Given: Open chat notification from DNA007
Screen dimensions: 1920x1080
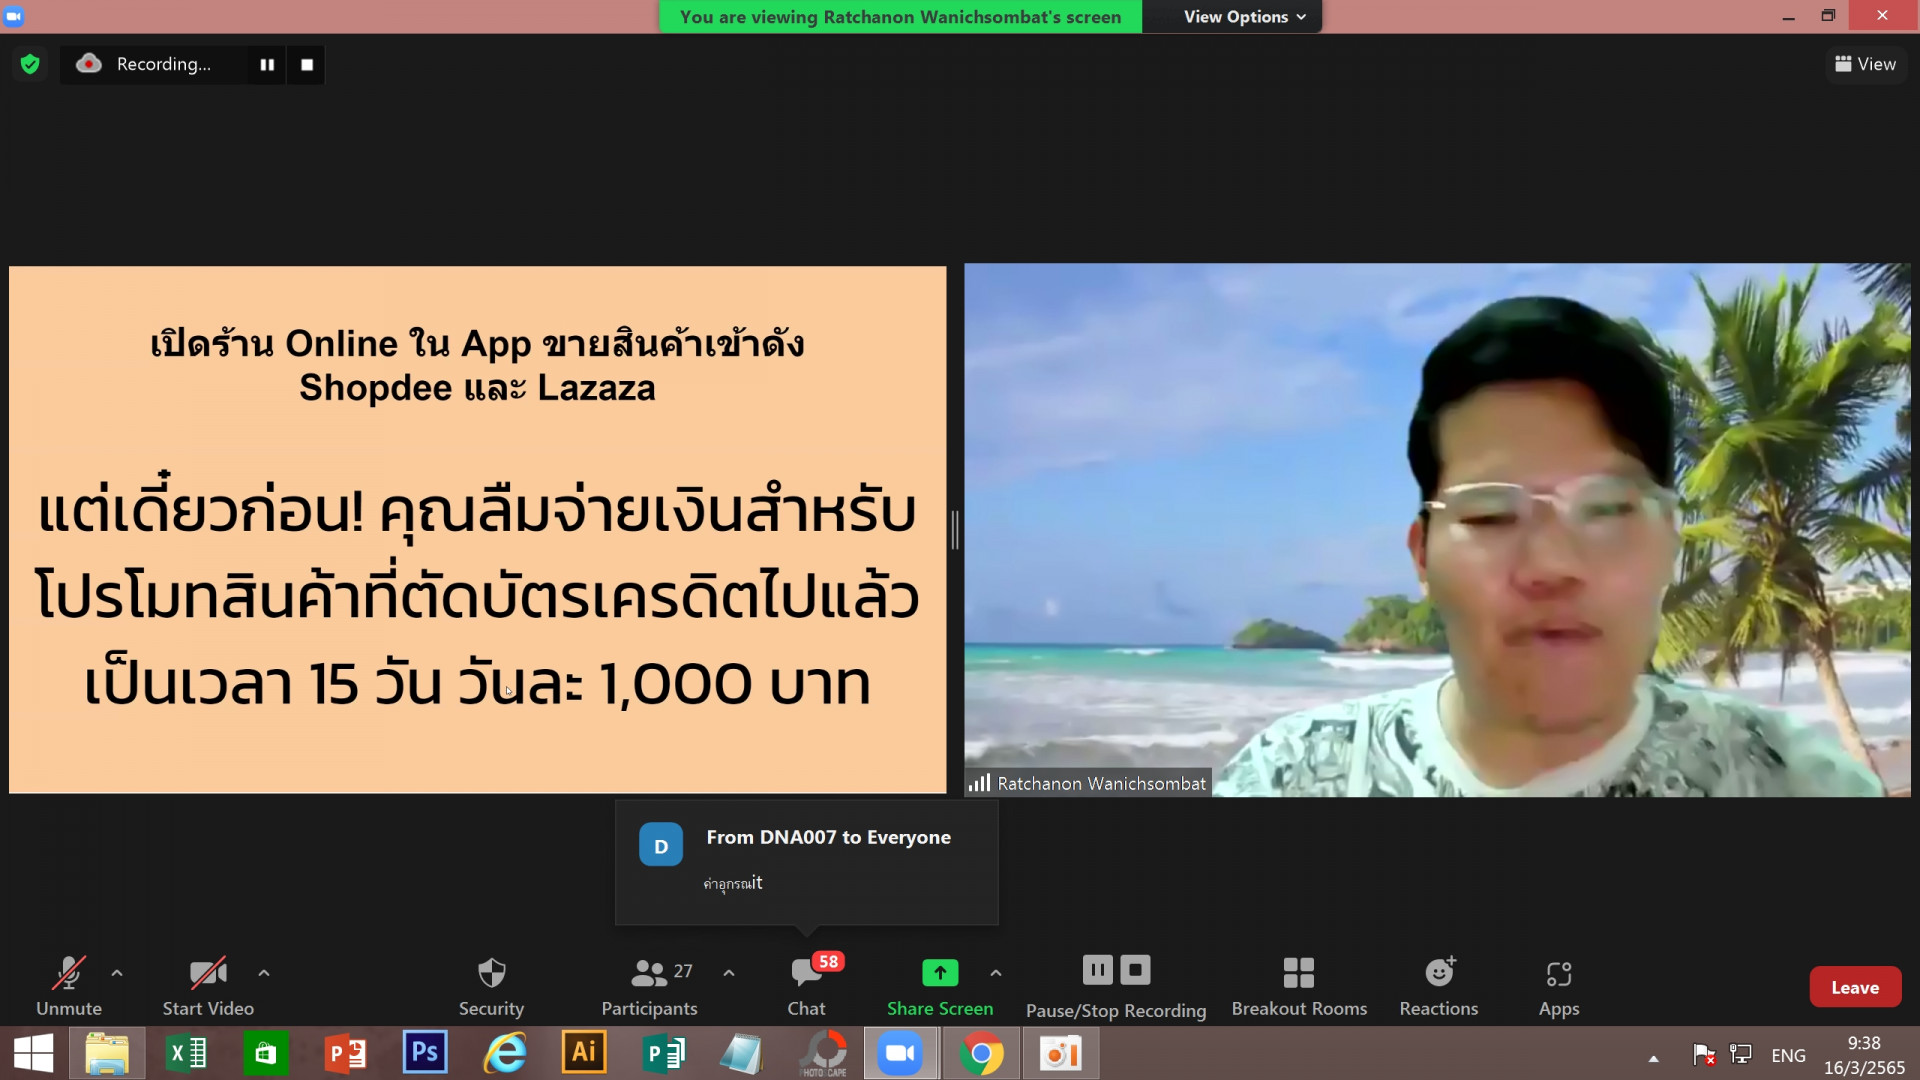Looking at the screenshot, I should [807, 862].
